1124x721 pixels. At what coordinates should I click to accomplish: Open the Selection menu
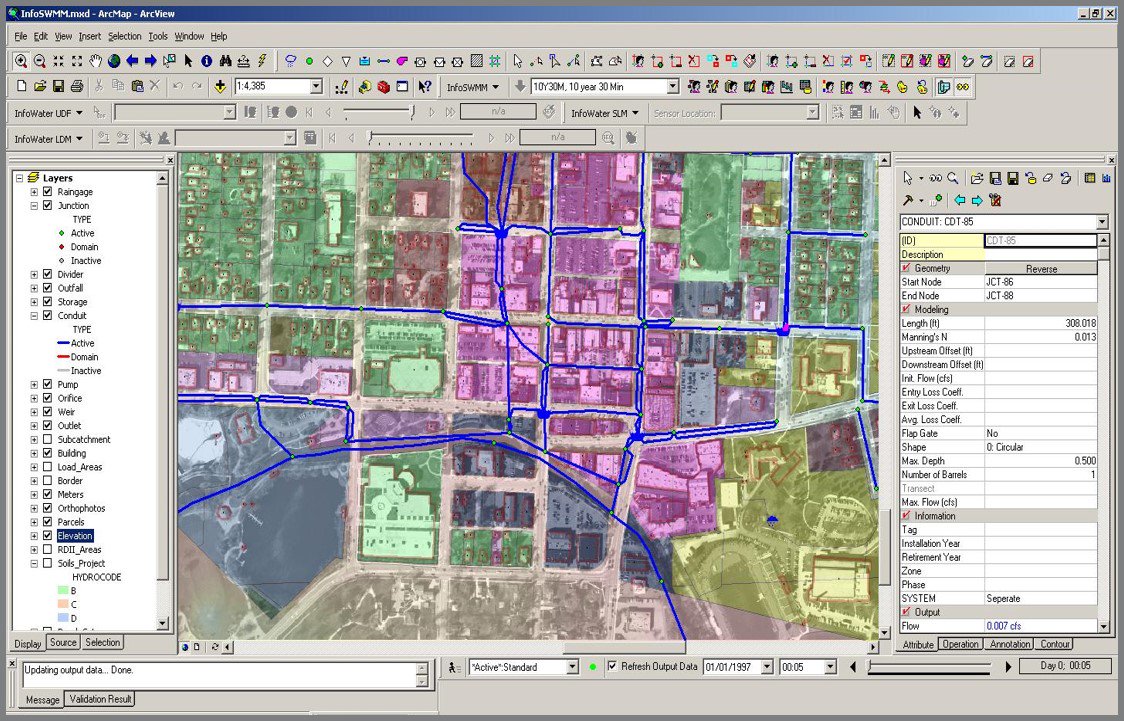(125, 36)
